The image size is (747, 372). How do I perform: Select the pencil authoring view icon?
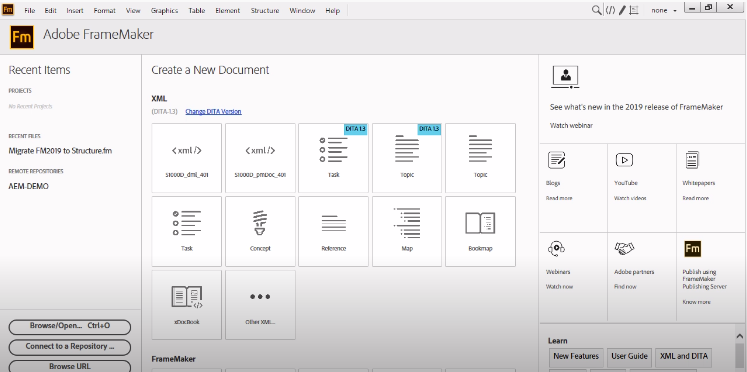(622, 10)
